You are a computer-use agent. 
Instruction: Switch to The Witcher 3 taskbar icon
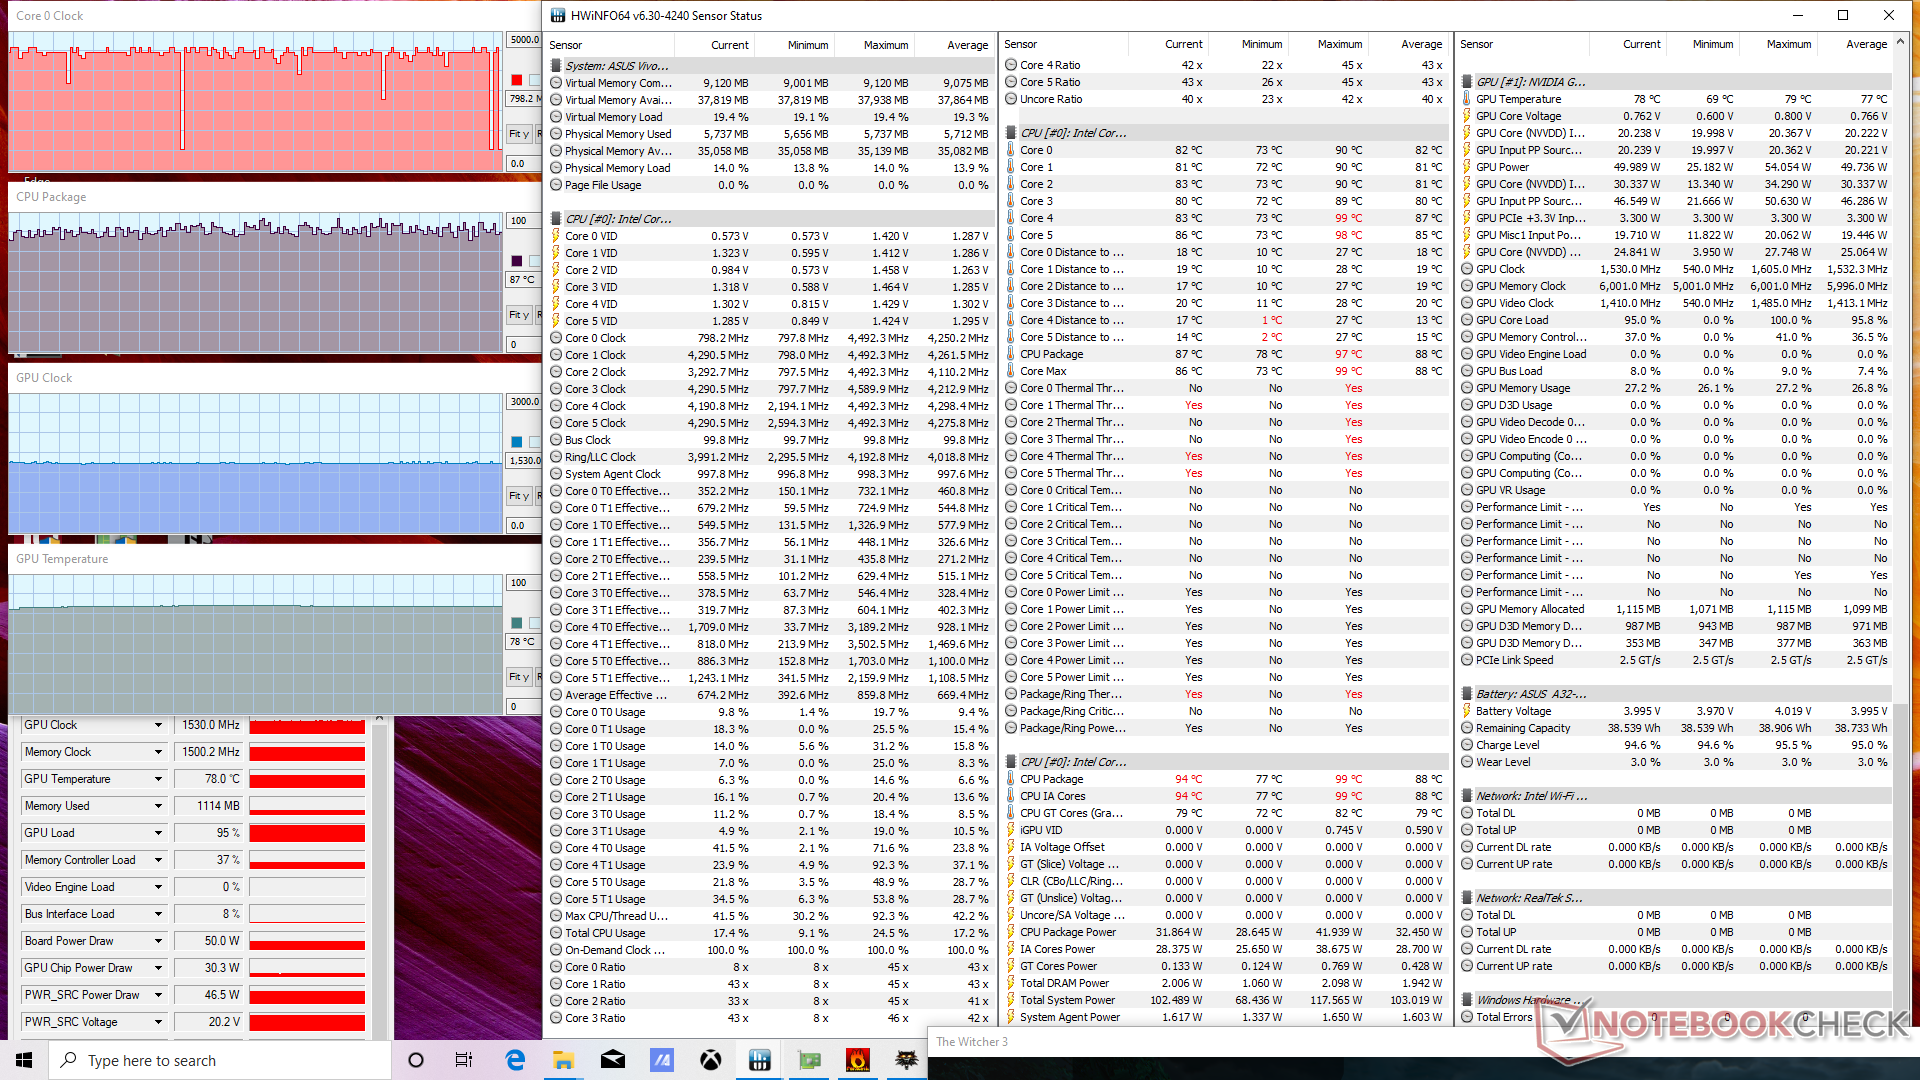pos(907,1060)
